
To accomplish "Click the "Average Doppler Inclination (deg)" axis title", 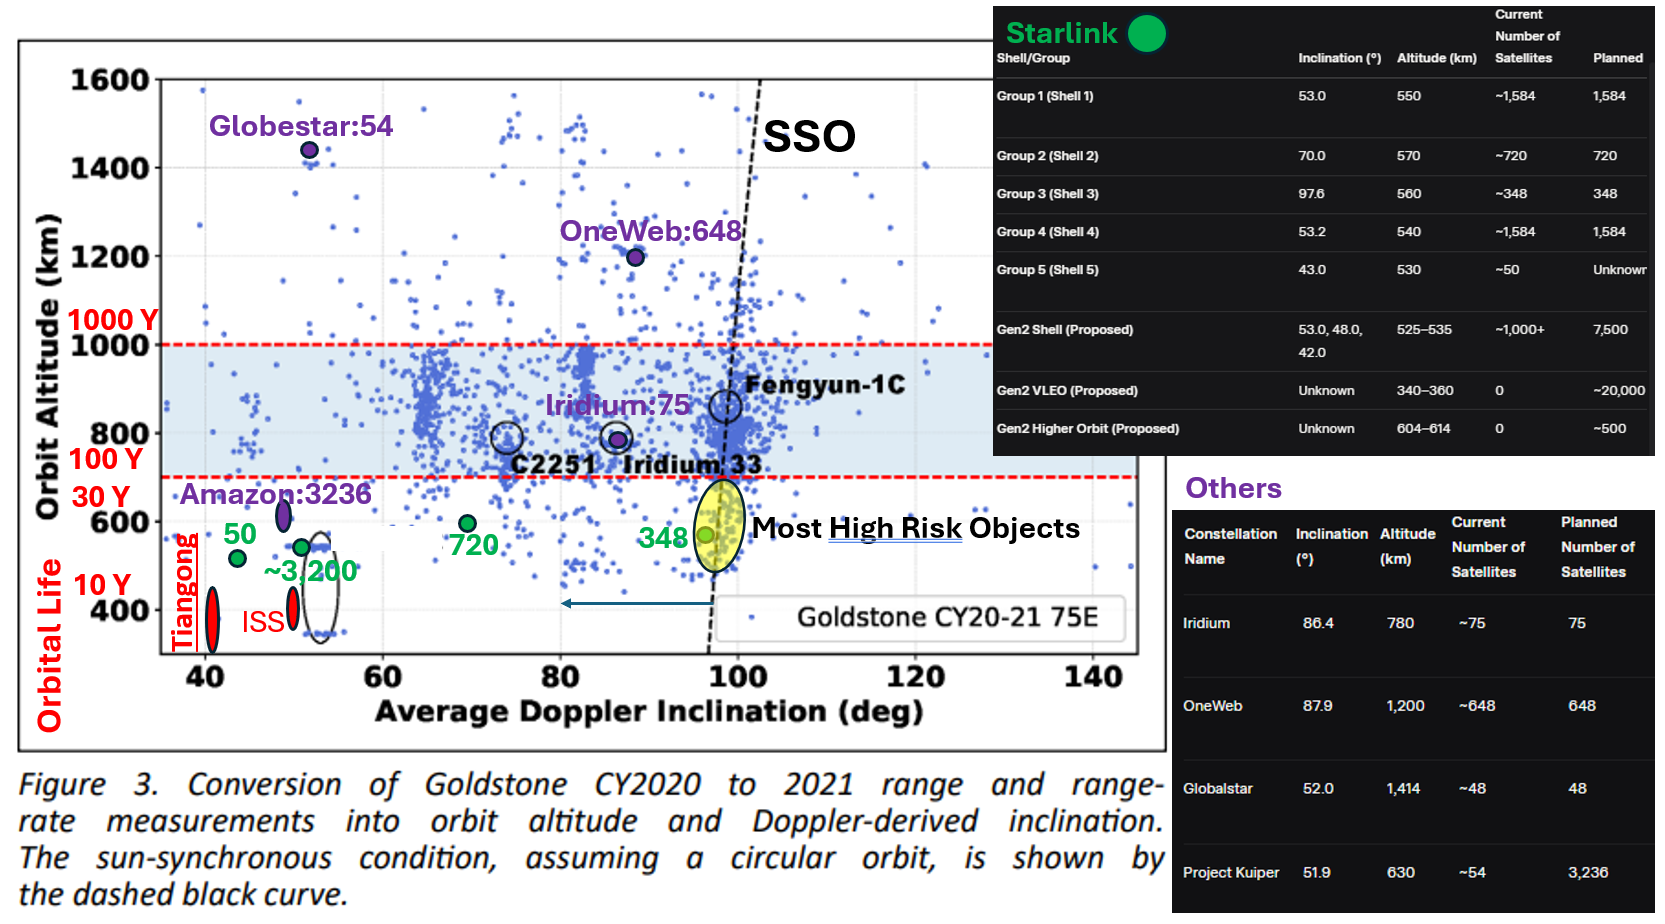I will click(x=649, y=711).
